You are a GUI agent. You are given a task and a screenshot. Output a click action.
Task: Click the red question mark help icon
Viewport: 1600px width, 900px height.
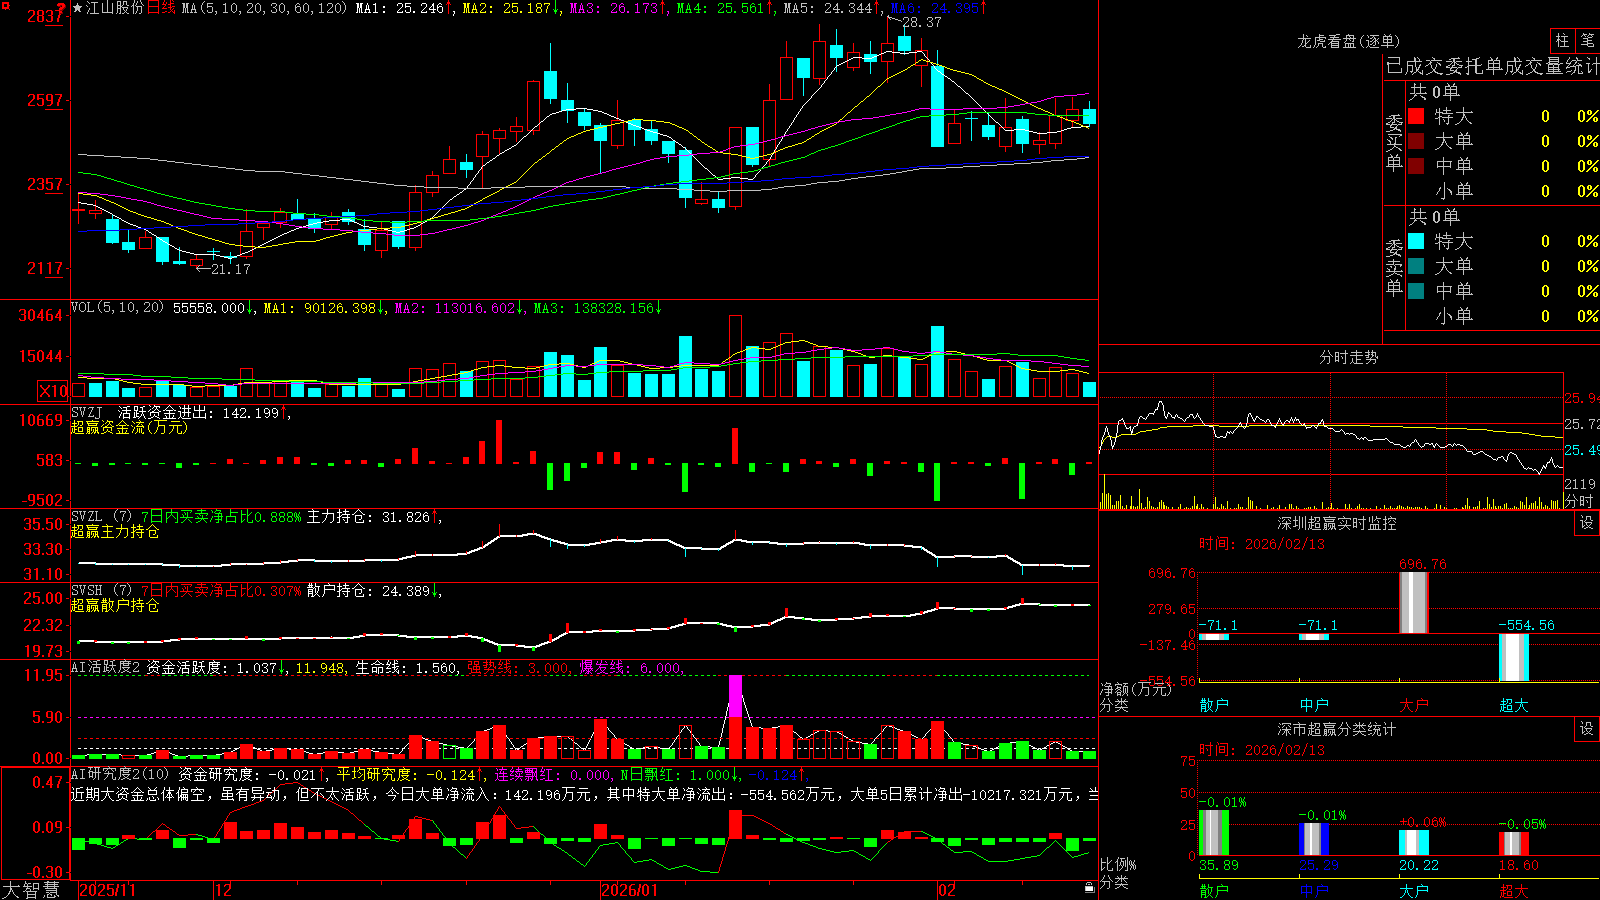click(x=61, y=8)
